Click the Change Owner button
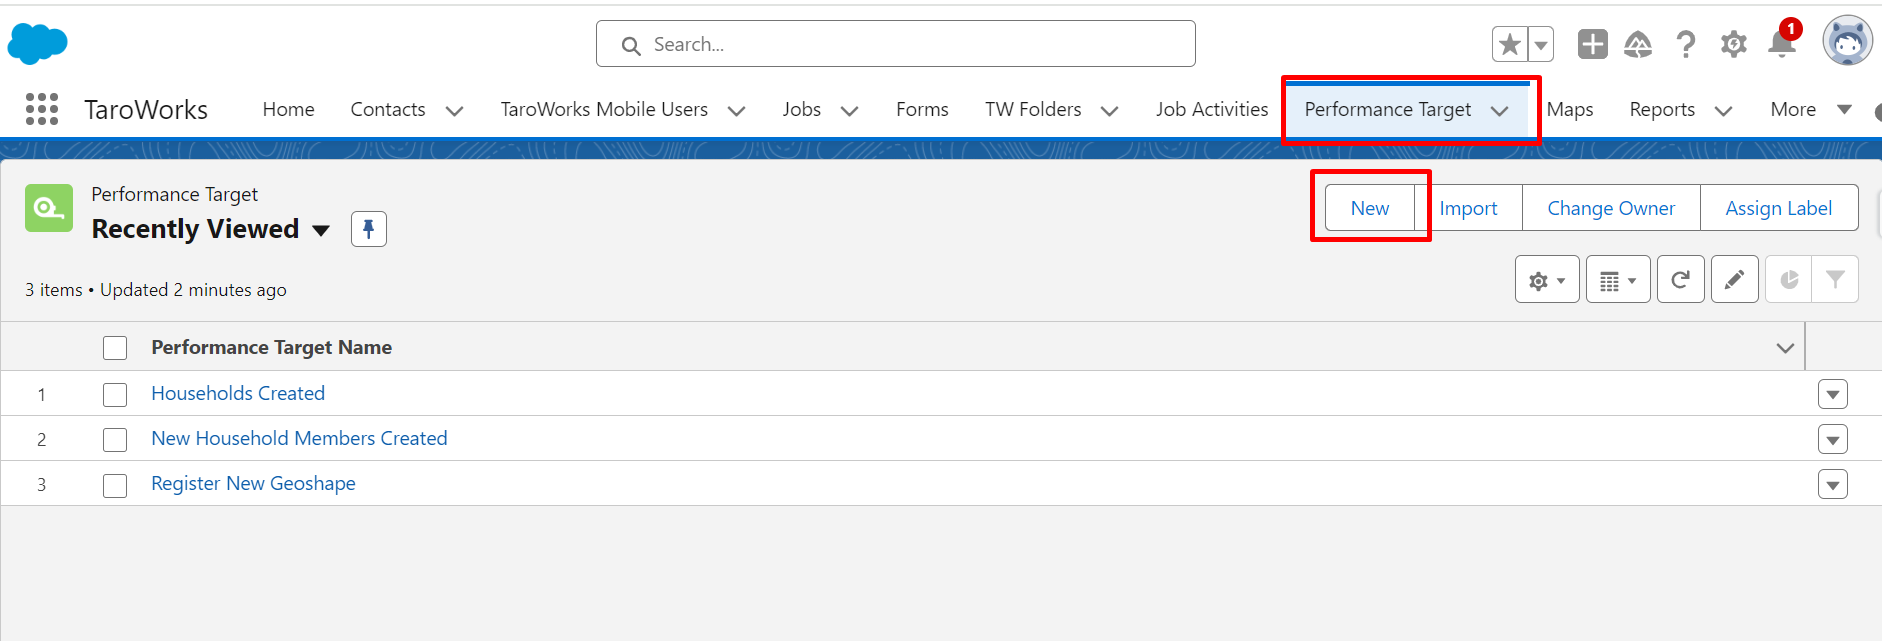 click(1610, 208)
